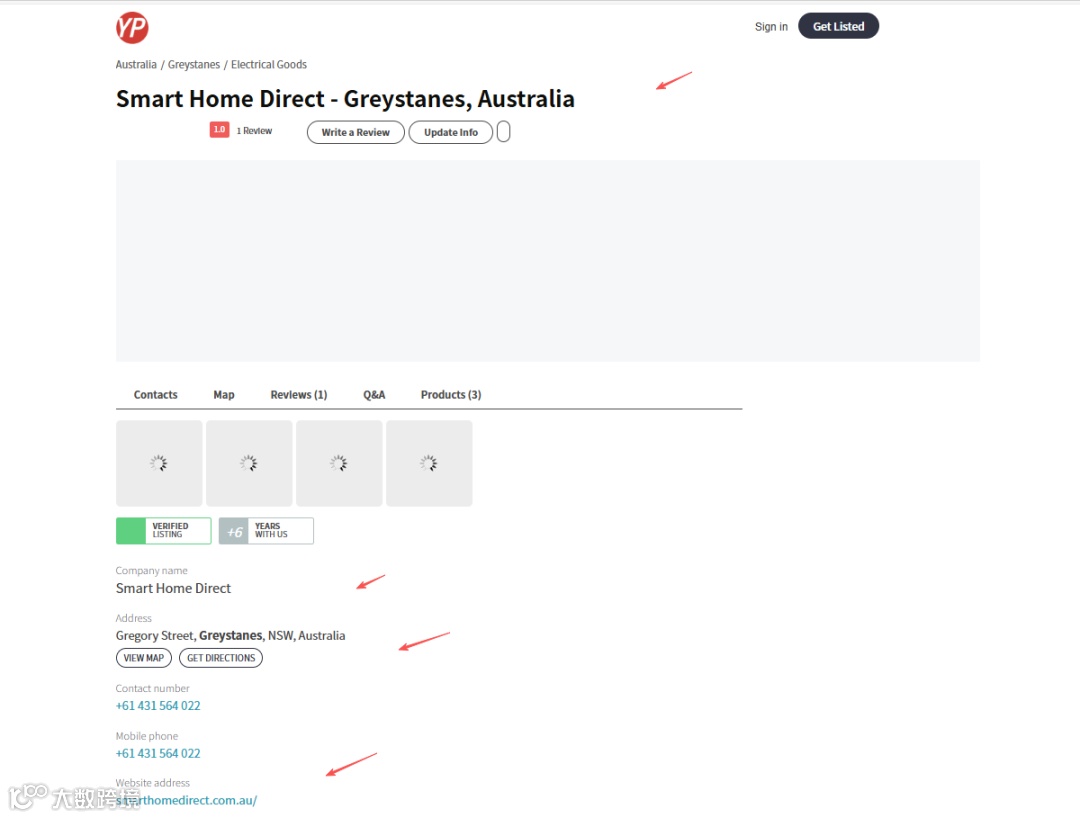
Task: Open the fourth loading photo thumbnail
Action: tap(429, 463)
